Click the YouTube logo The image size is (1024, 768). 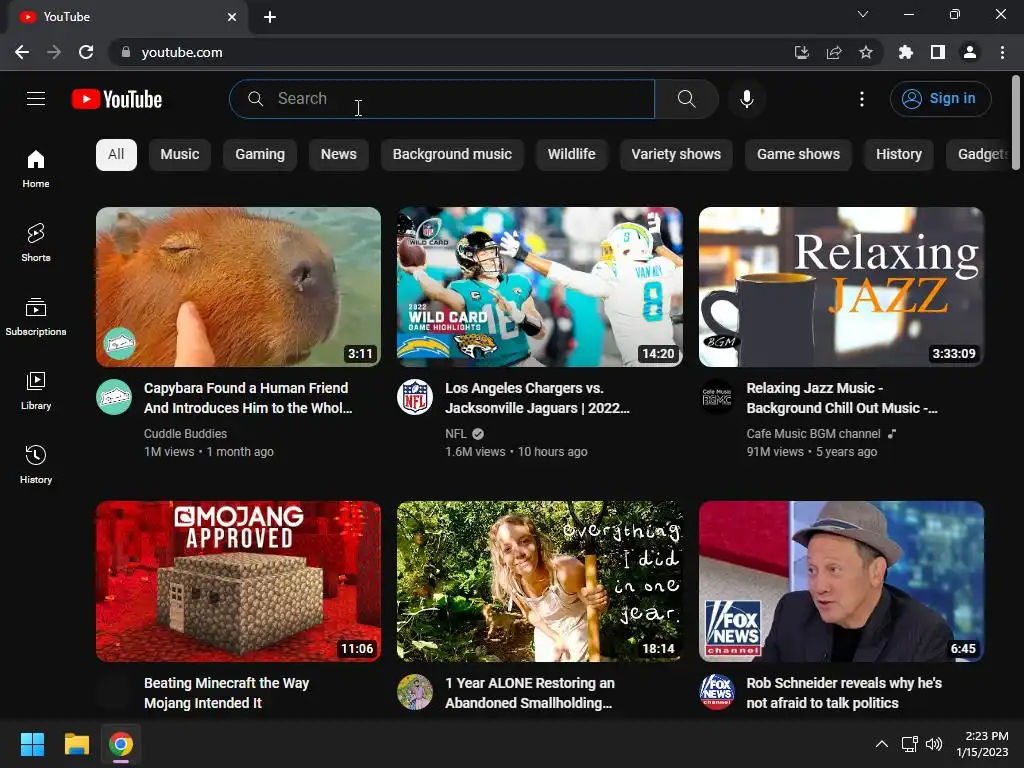[117, 99]
